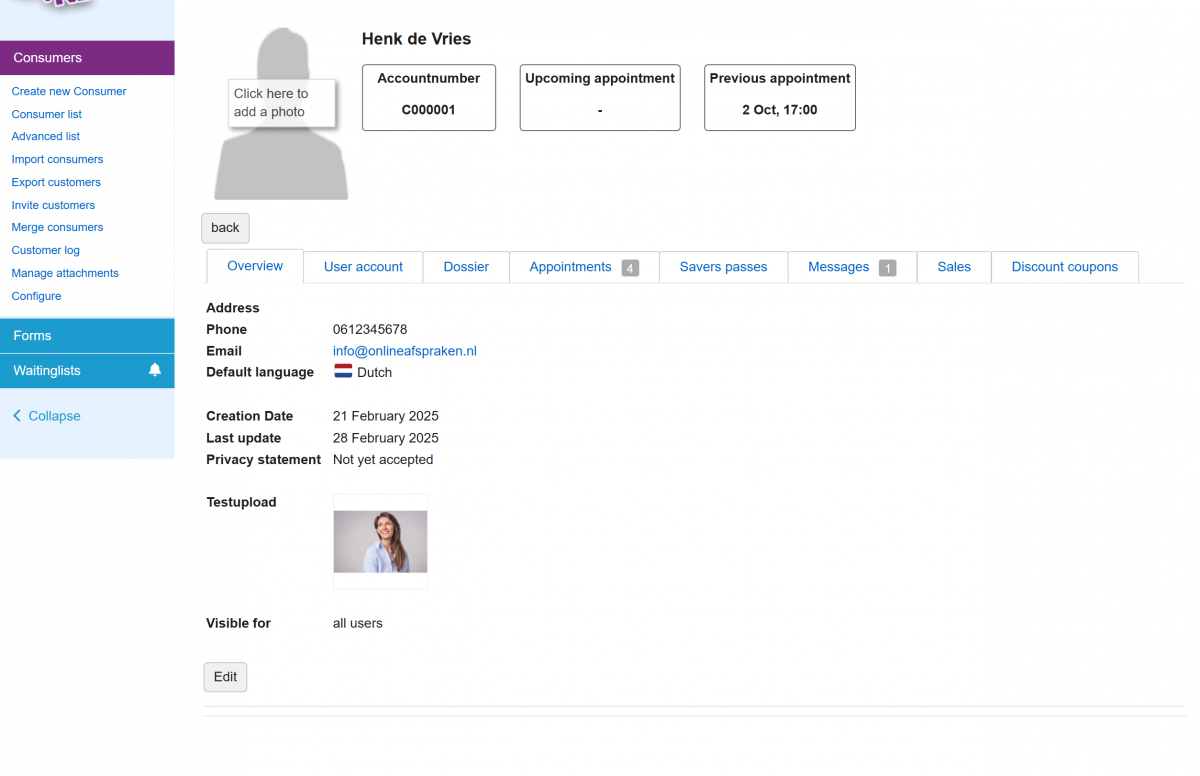This screenshot has height=776, width=1200.
Task: Click the profile photo placeholder silhouette
Action: point(281,160)
